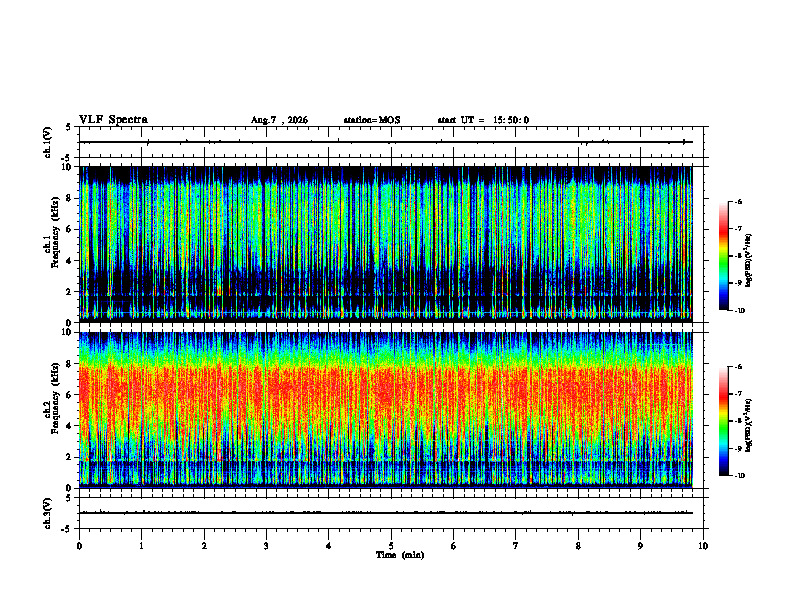Click the ch.1 voltage waveform strip

click(x=391, y=142)
